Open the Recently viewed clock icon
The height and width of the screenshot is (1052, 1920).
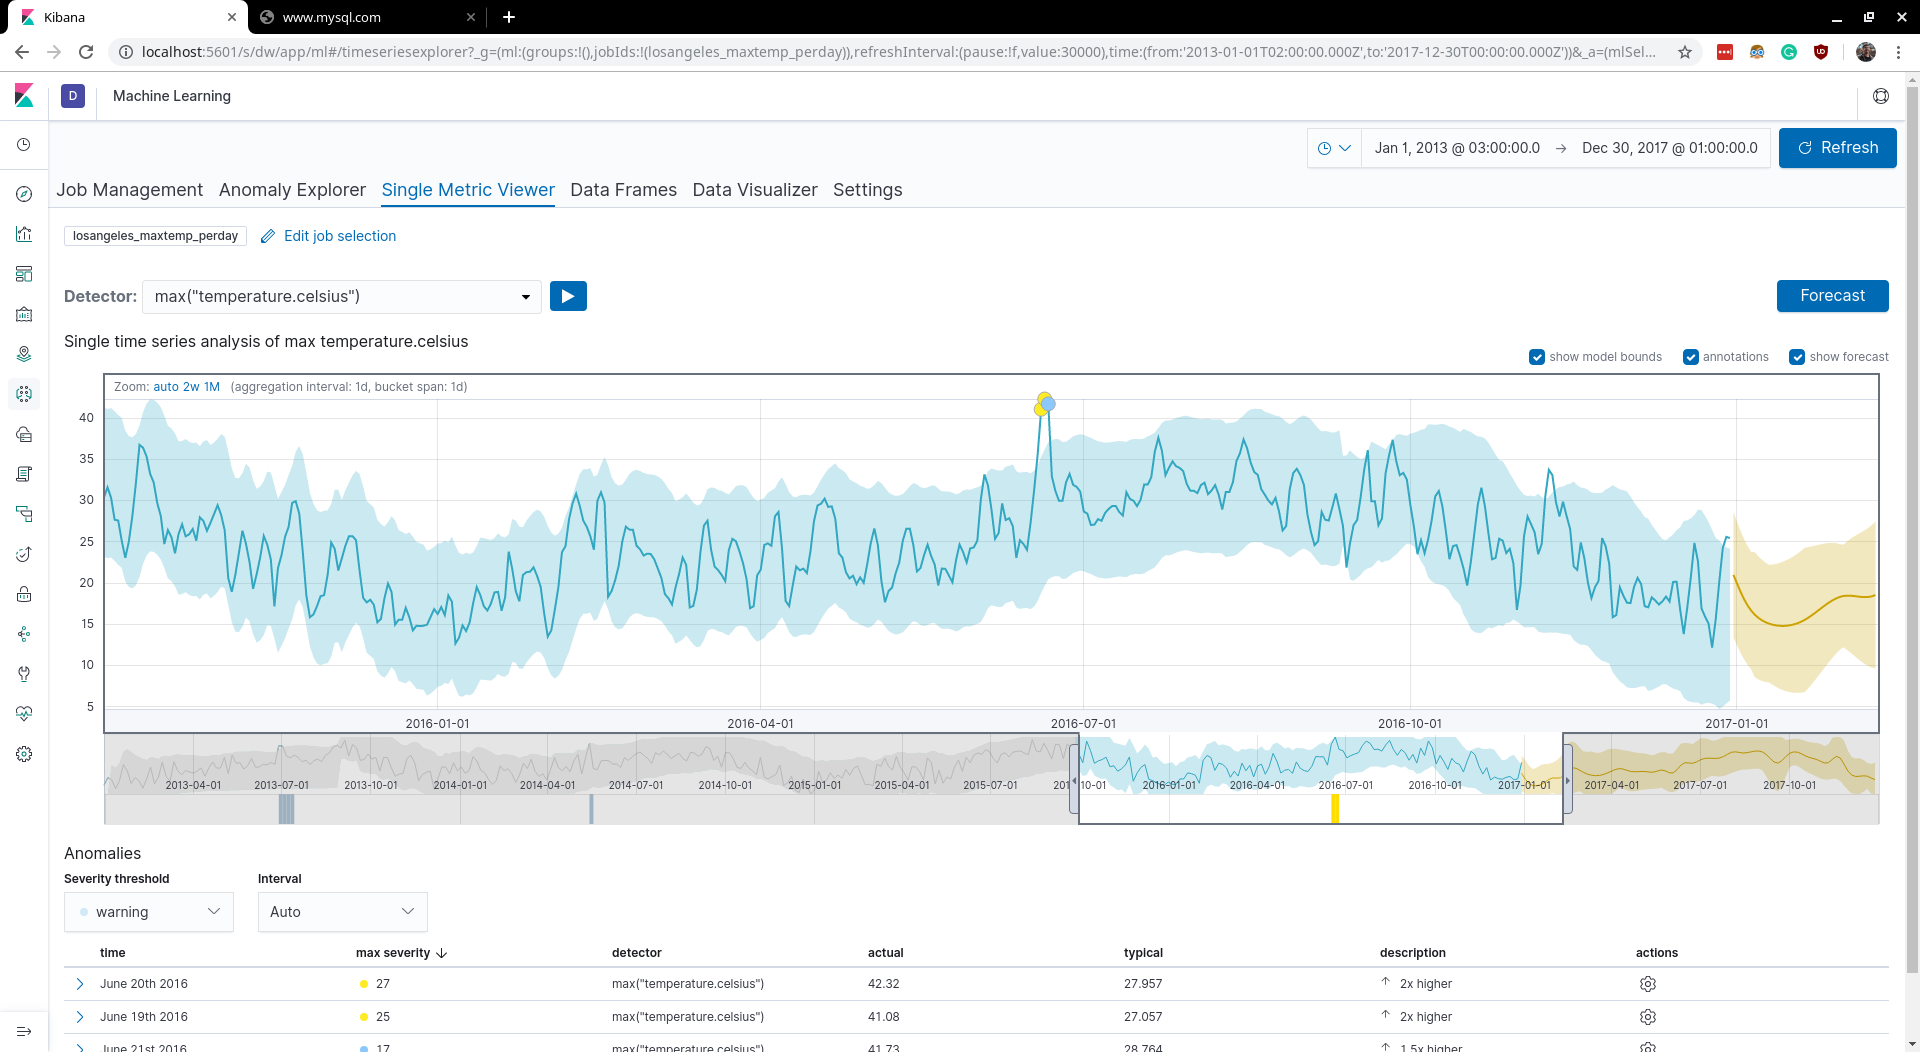(24, 145)
